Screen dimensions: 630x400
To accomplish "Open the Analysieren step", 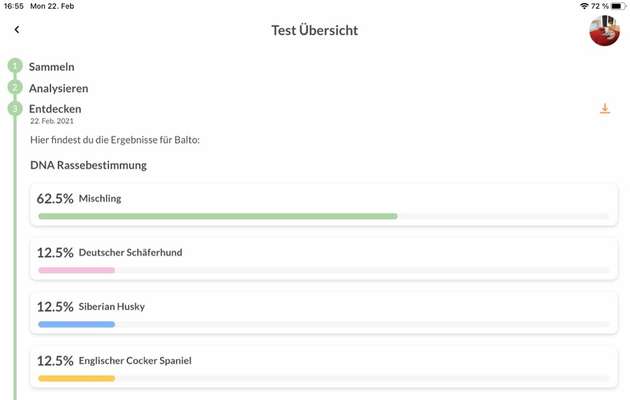I will [59, 87].
